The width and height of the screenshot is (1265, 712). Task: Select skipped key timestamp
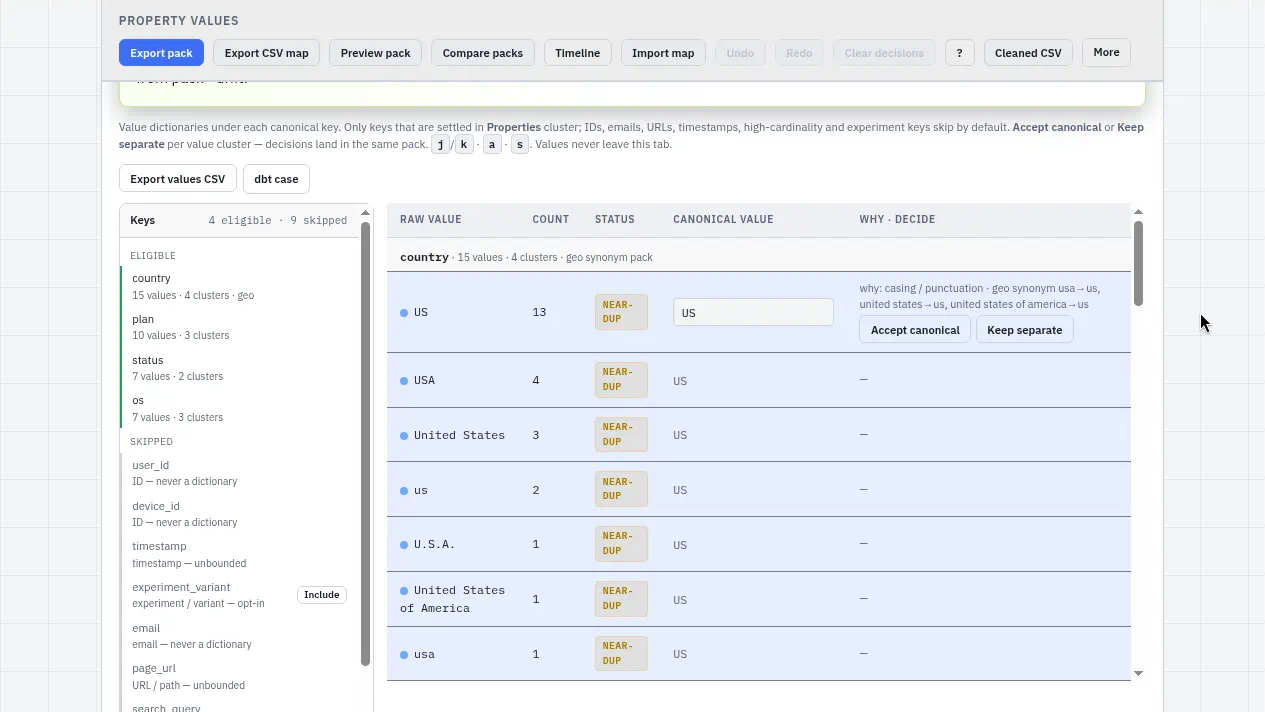point(240,555)
